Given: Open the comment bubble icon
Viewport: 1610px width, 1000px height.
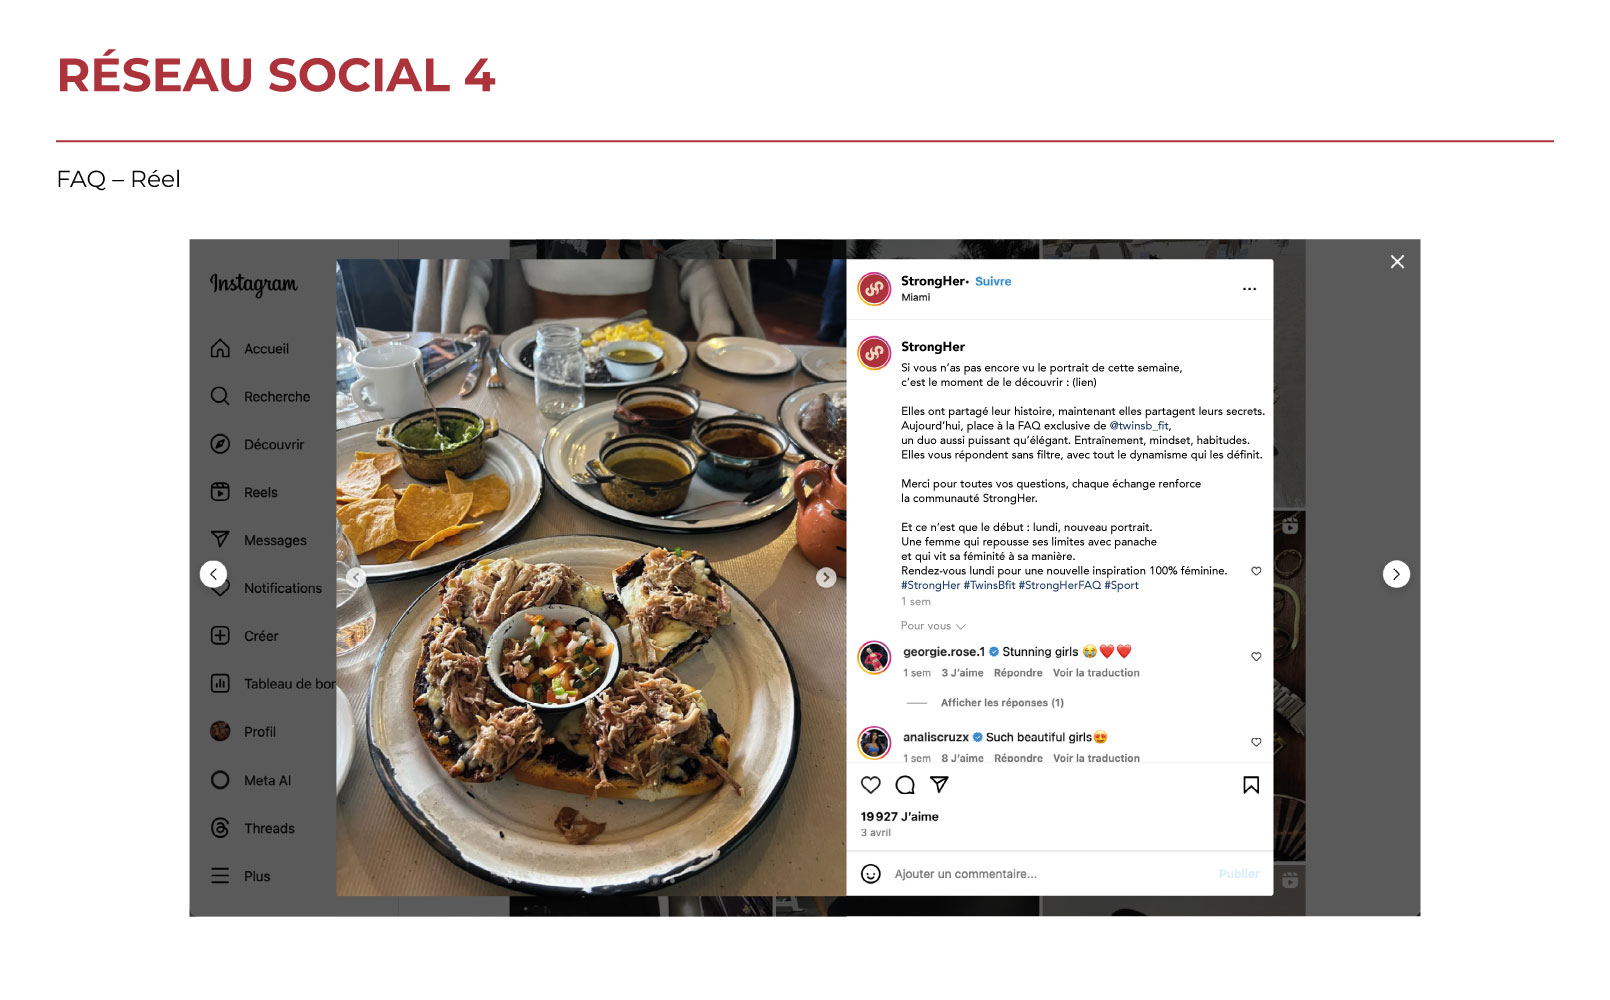Looking at the screenshot, I should click(x=905, y=785).
